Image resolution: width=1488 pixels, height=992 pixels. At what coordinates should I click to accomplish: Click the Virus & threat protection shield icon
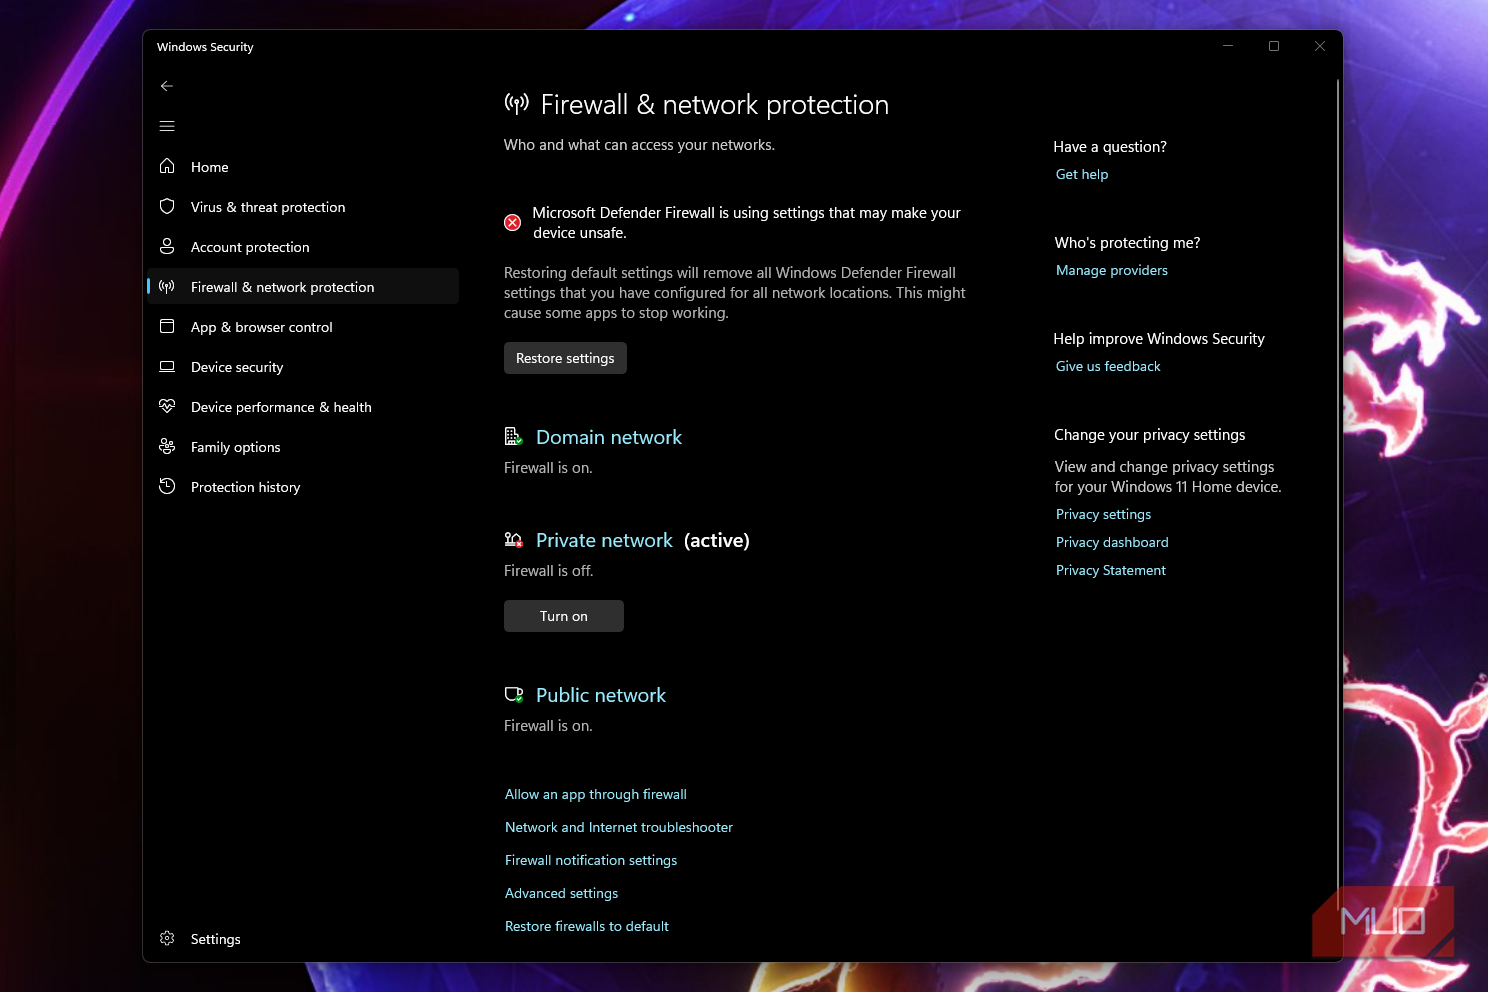pos(167,206)
